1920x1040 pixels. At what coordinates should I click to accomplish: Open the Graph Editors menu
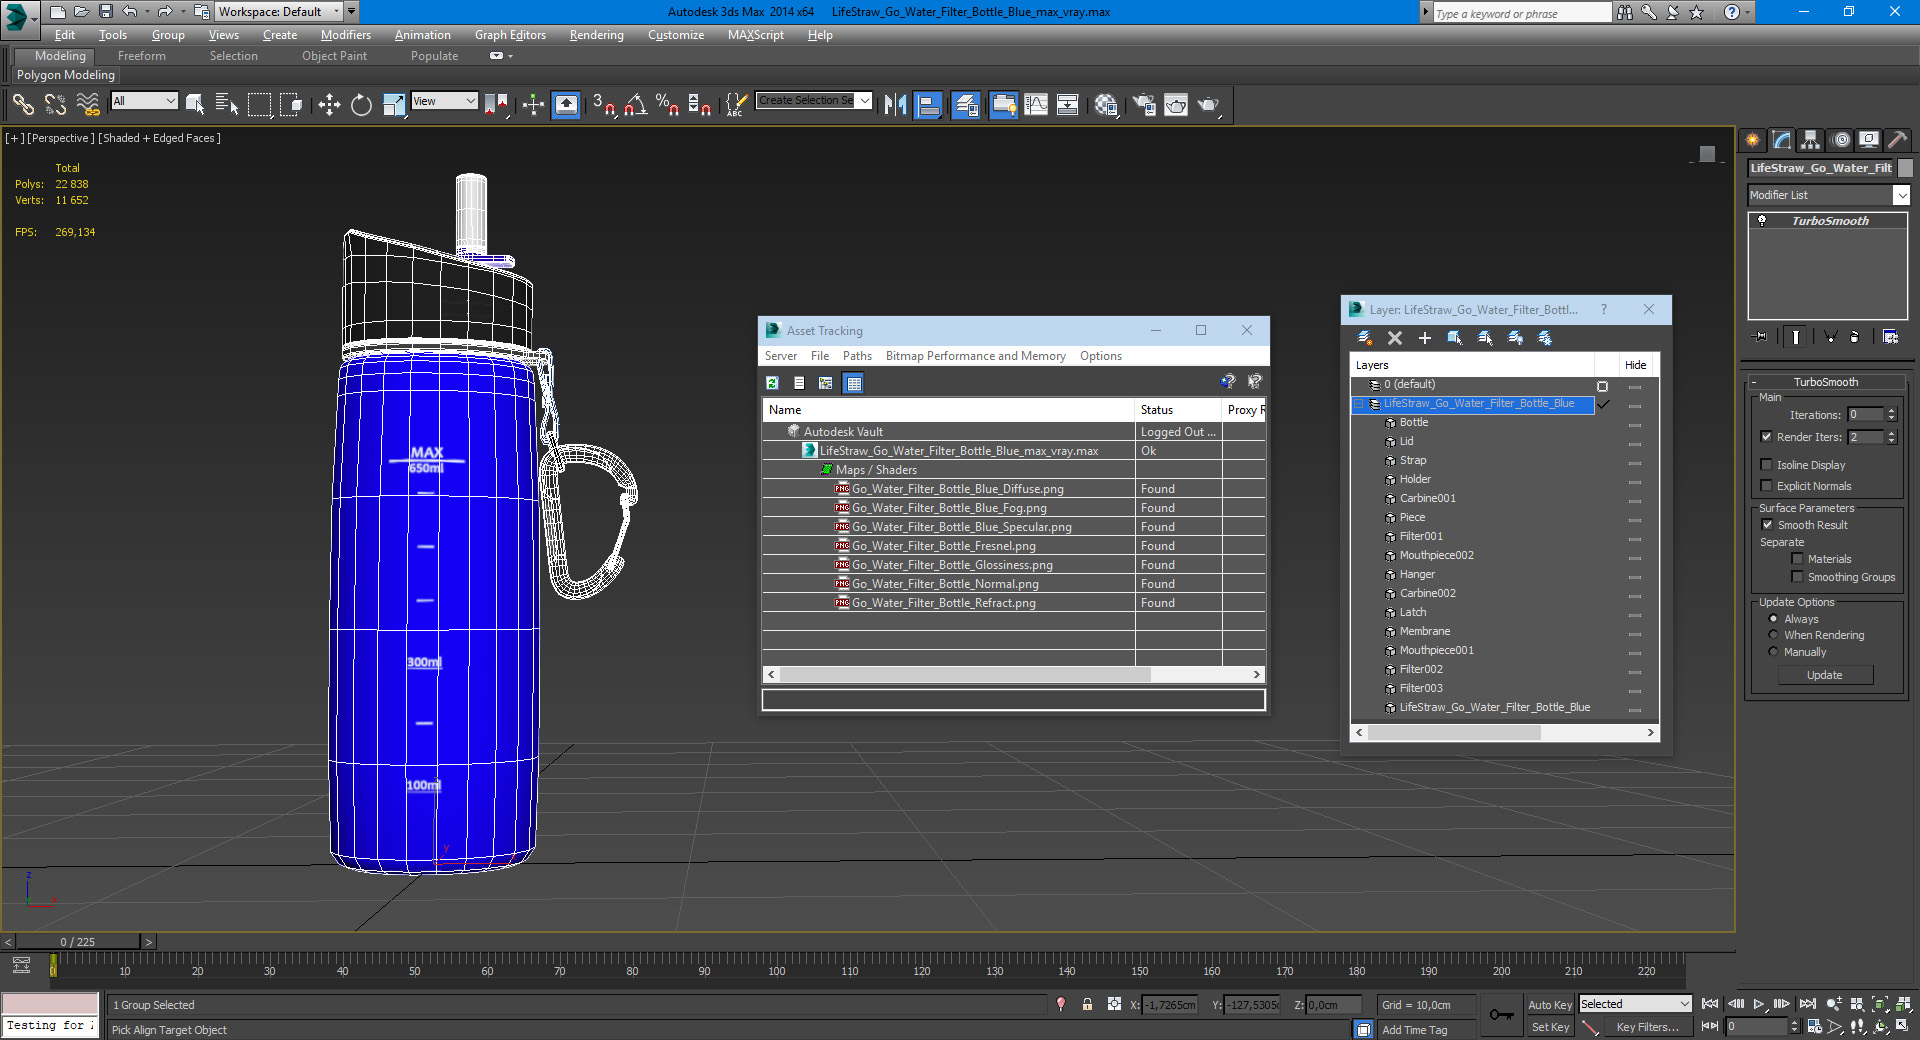pyautogui.click(x=510, y=35)
